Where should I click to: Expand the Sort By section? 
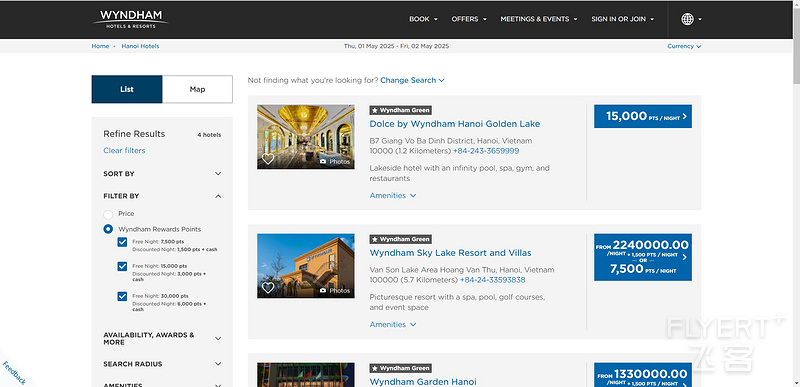[x=162, y=174]
